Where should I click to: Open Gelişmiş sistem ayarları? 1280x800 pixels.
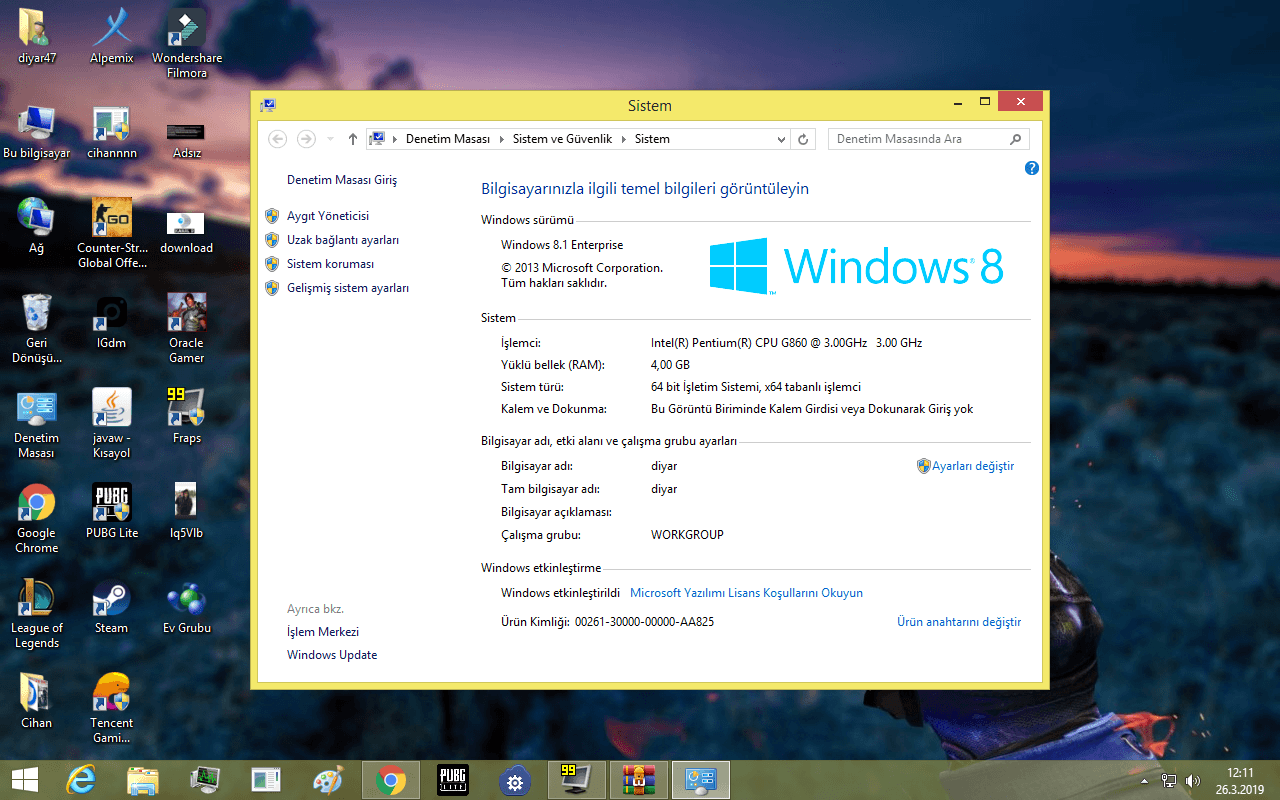348,288
